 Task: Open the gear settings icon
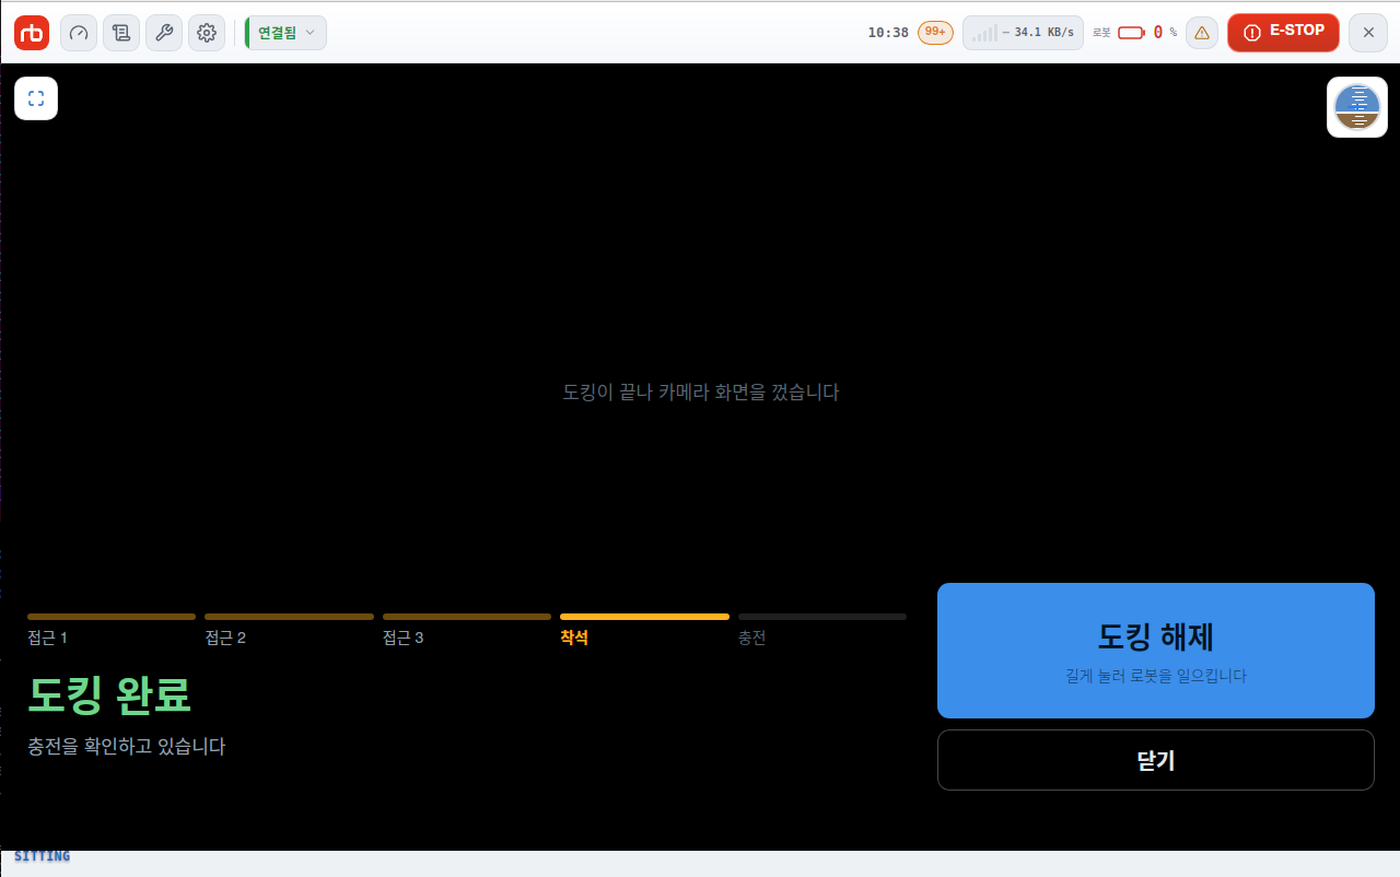pyautogui.click(x=207, y=33)
